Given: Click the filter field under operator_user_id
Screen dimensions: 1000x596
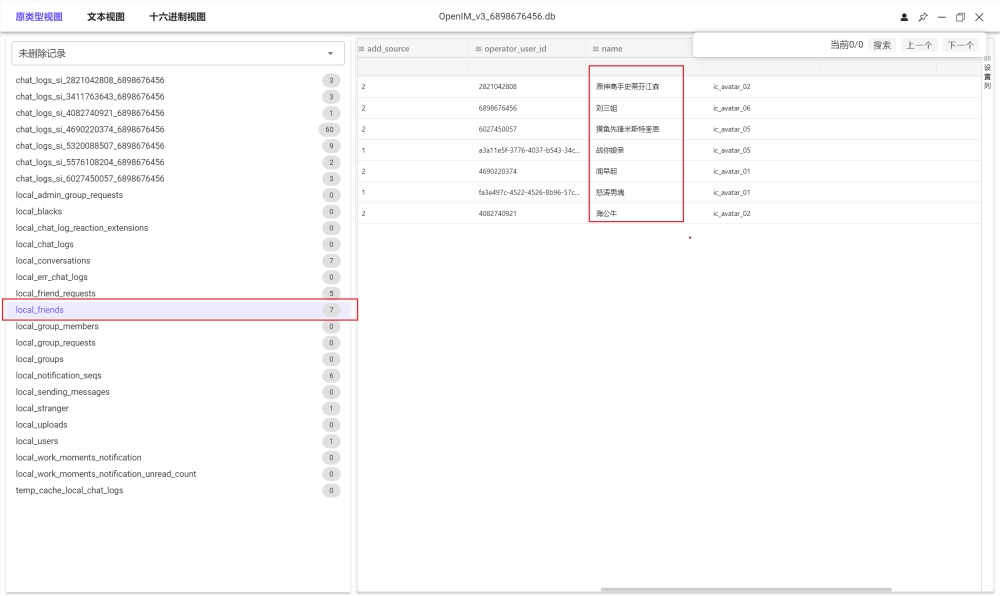Looking at the screenshot, I should click(x=526, y=68).
